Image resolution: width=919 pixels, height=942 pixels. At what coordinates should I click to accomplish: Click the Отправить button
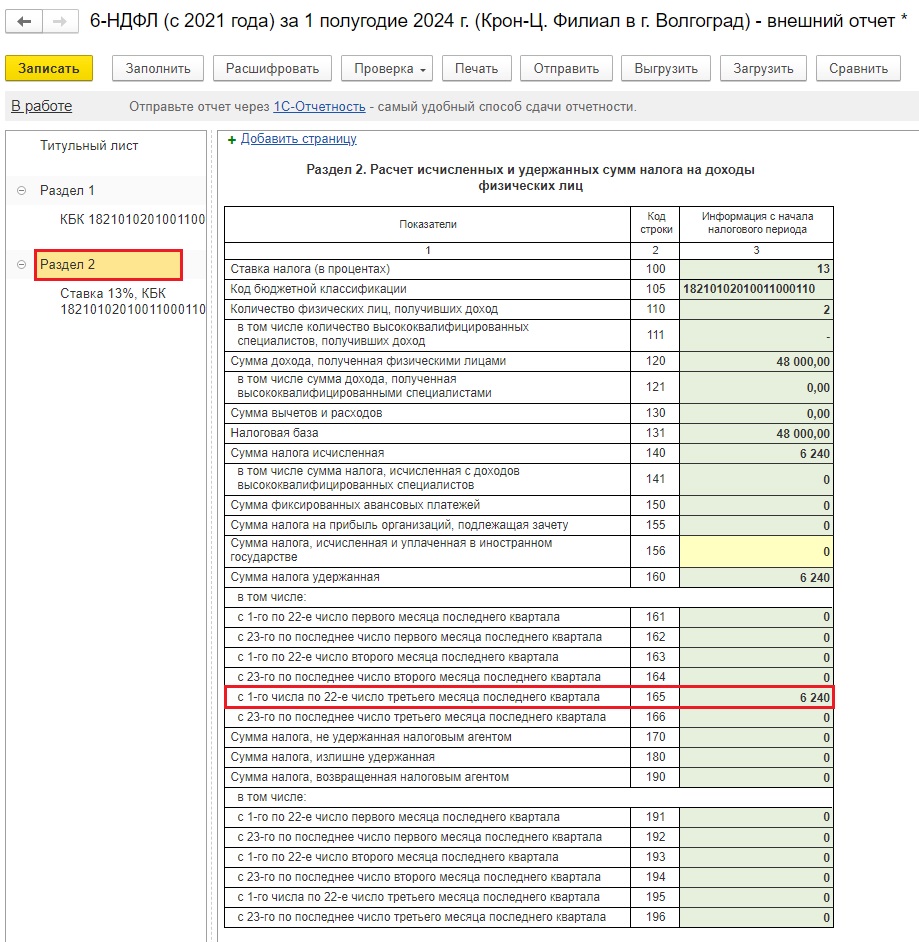(566, 68)
